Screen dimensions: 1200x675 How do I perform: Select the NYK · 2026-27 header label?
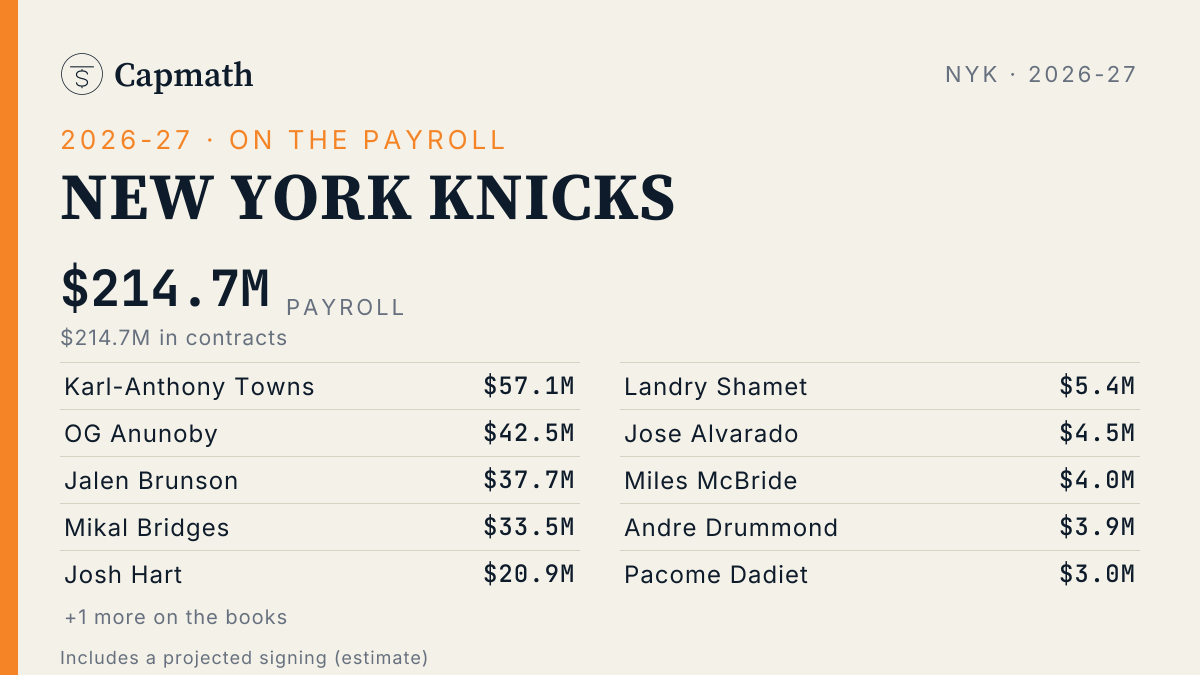[1041, 74]
